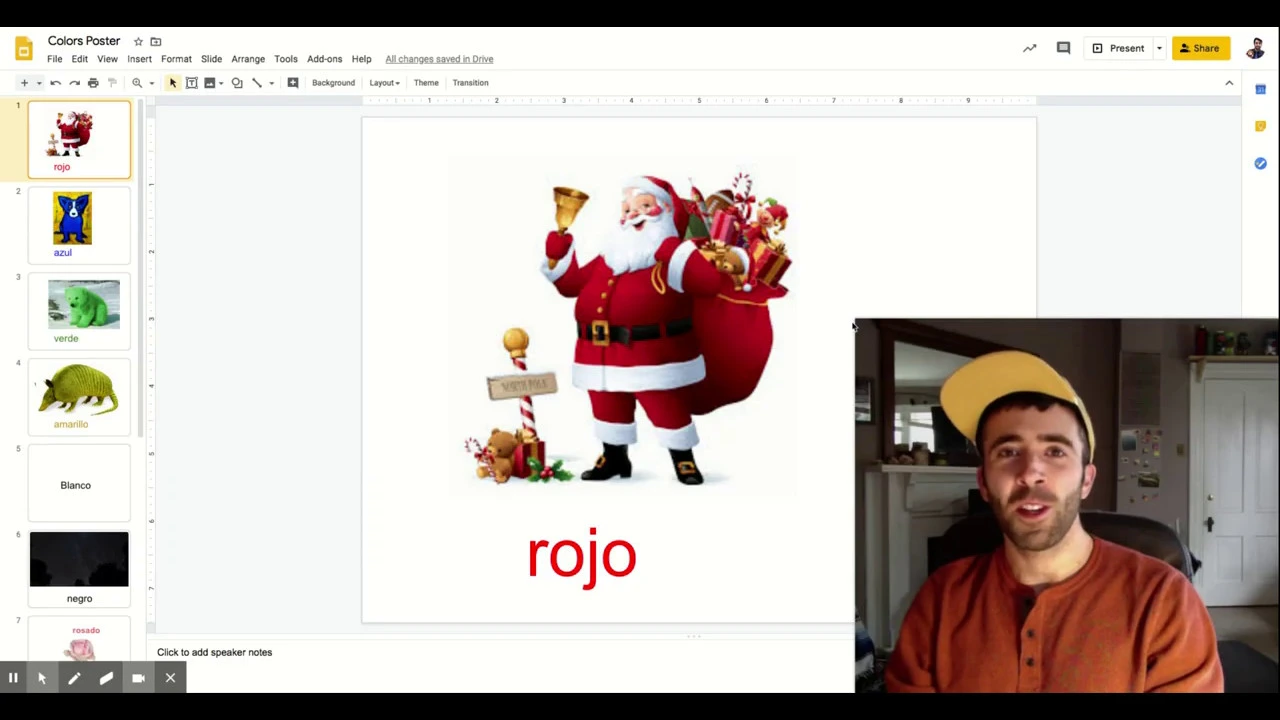Screen dimensions: 1280x720
Task: Expand Line tool dropdown arrow
Action: pyautogui.click(x=271, y=83)
